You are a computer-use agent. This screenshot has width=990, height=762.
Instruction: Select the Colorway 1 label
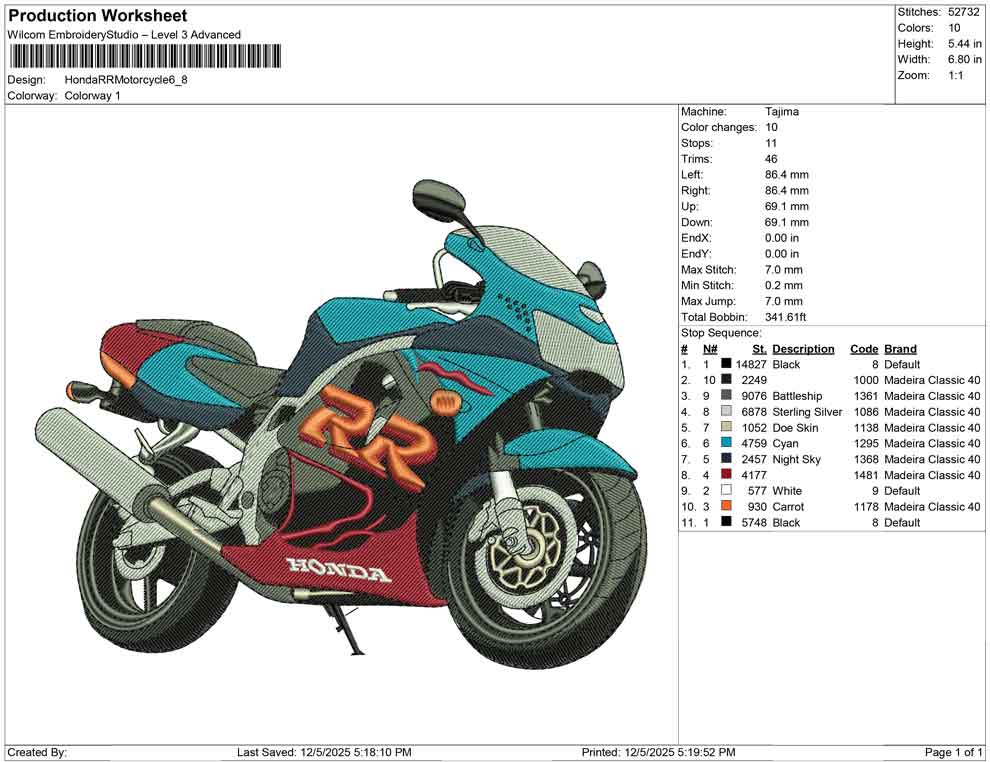[x=91, y=97]
